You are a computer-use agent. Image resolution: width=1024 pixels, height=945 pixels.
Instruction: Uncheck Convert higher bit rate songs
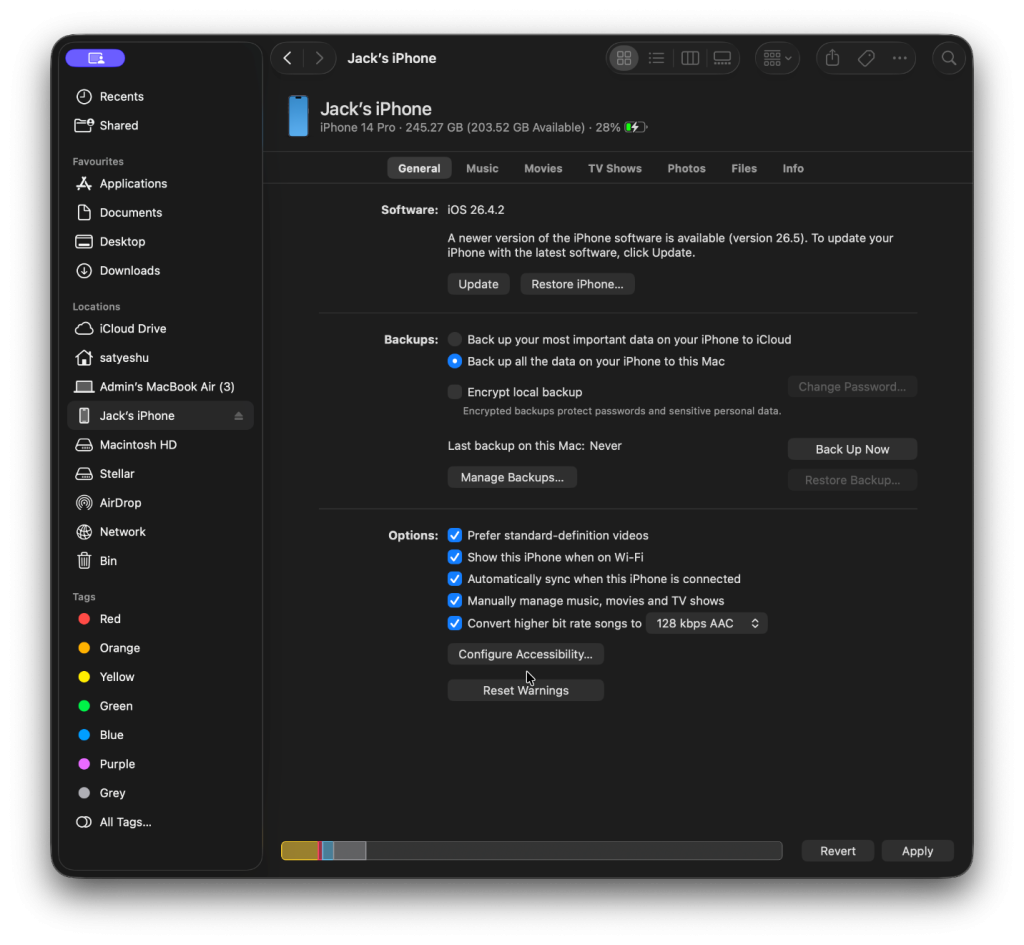(455, 624)
